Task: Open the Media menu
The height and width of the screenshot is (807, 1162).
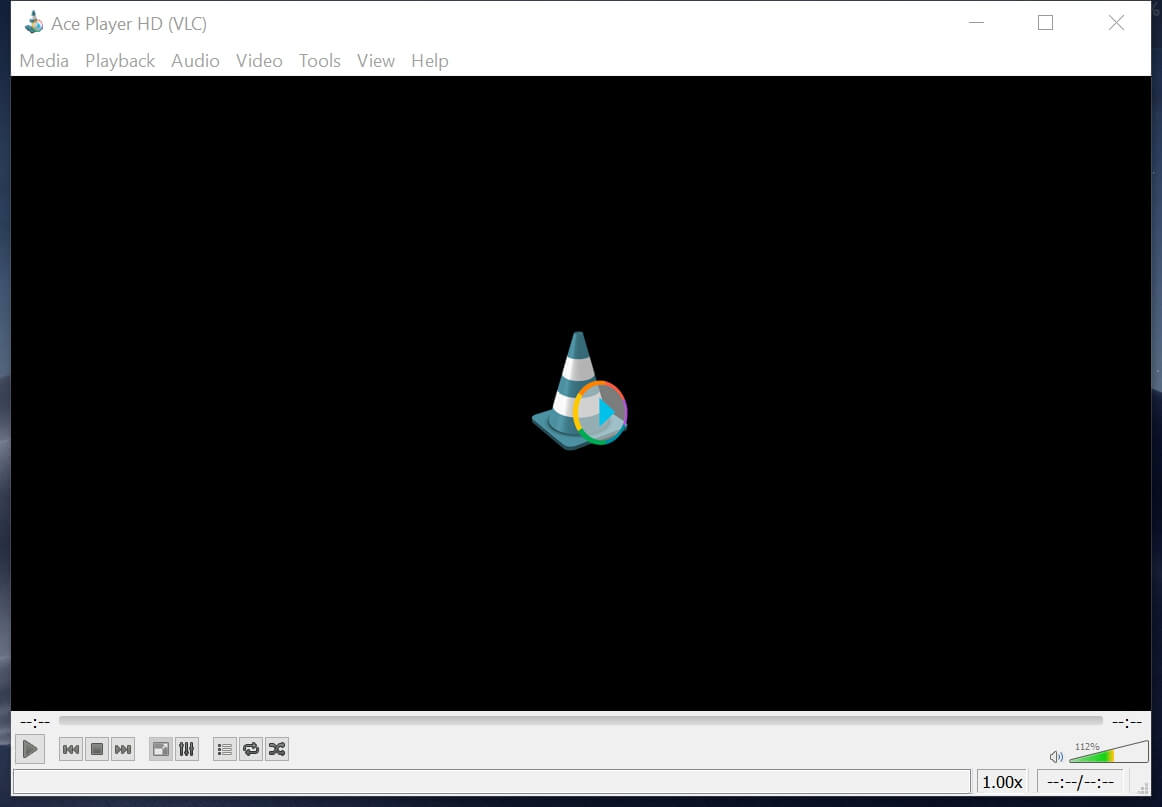Action: tap(44, 61)
